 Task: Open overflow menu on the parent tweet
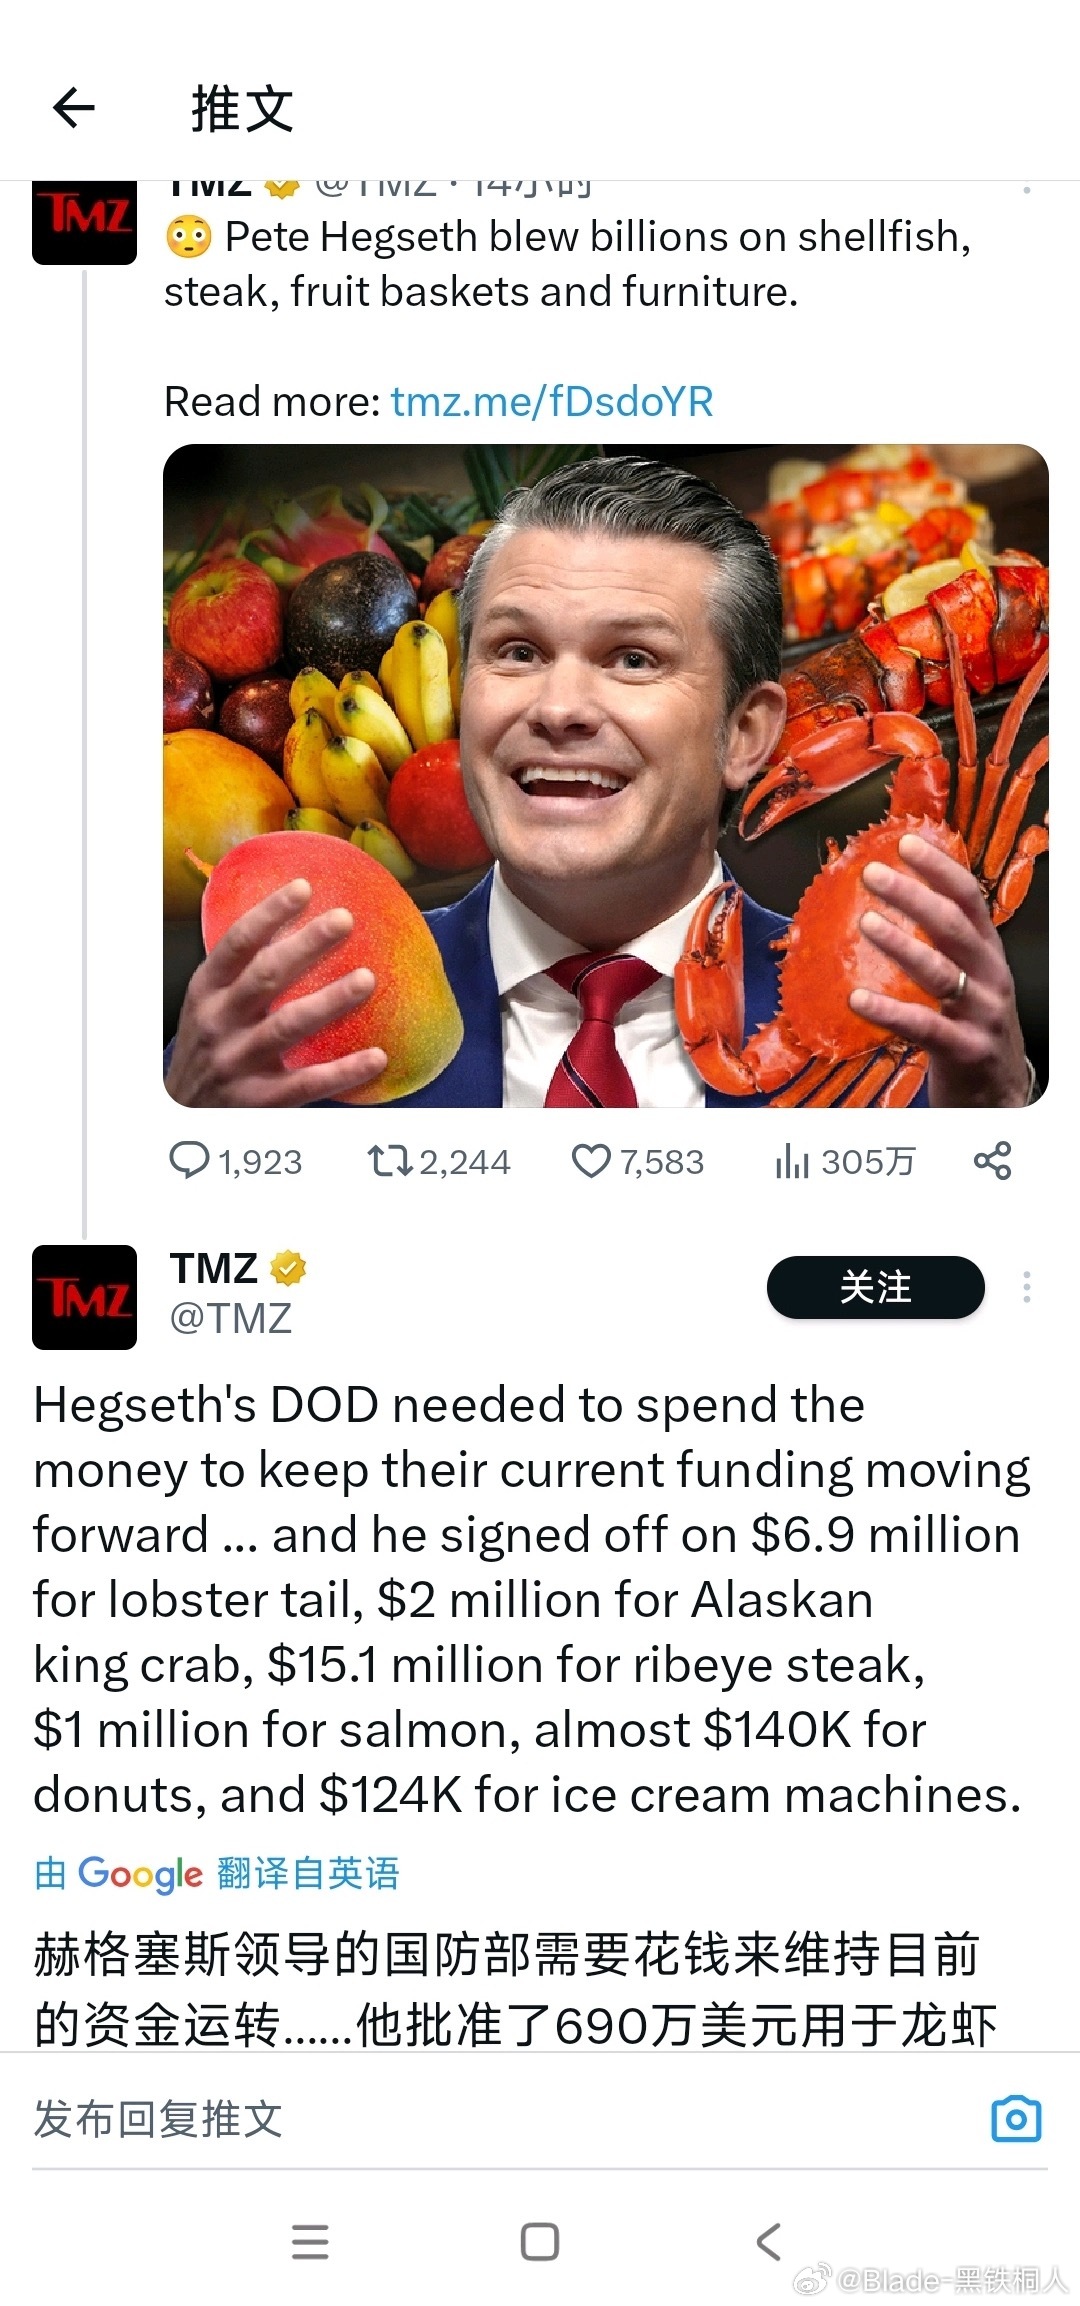[1026, 188]
